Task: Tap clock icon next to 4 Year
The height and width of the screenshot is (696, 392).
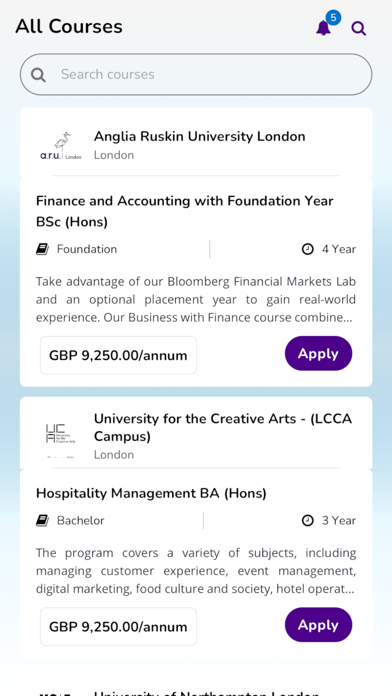Action: pos(308,249)
